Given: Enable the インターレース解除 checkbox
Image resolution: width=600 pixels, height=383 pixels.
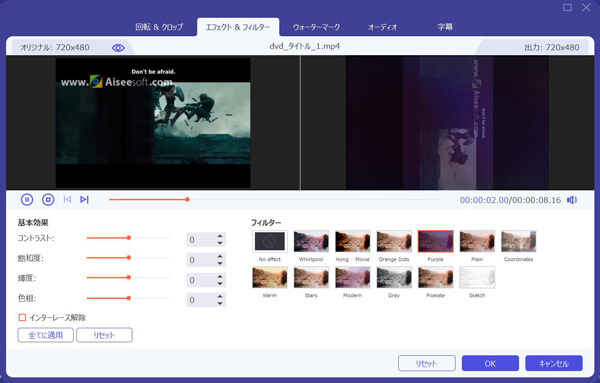Looking at the screenshot, I should (x=22, y=317).
